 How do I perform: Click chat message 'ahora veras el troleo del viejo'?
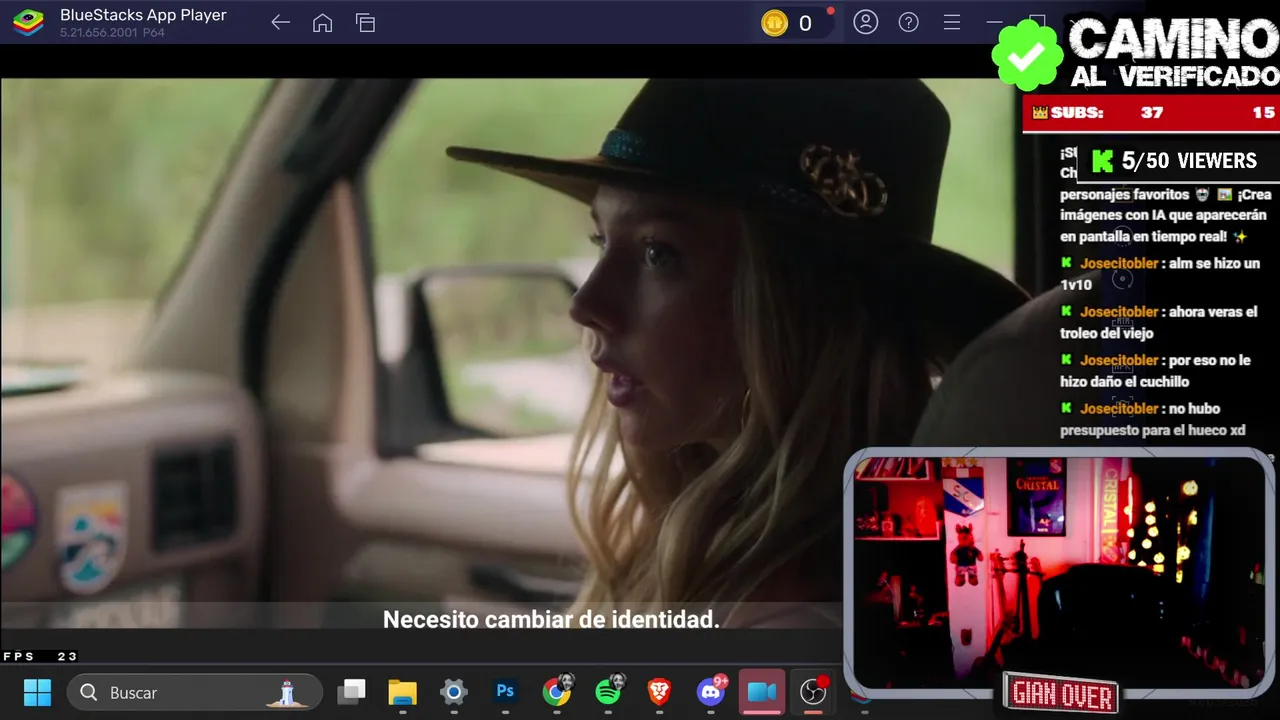pos(1159,322)
